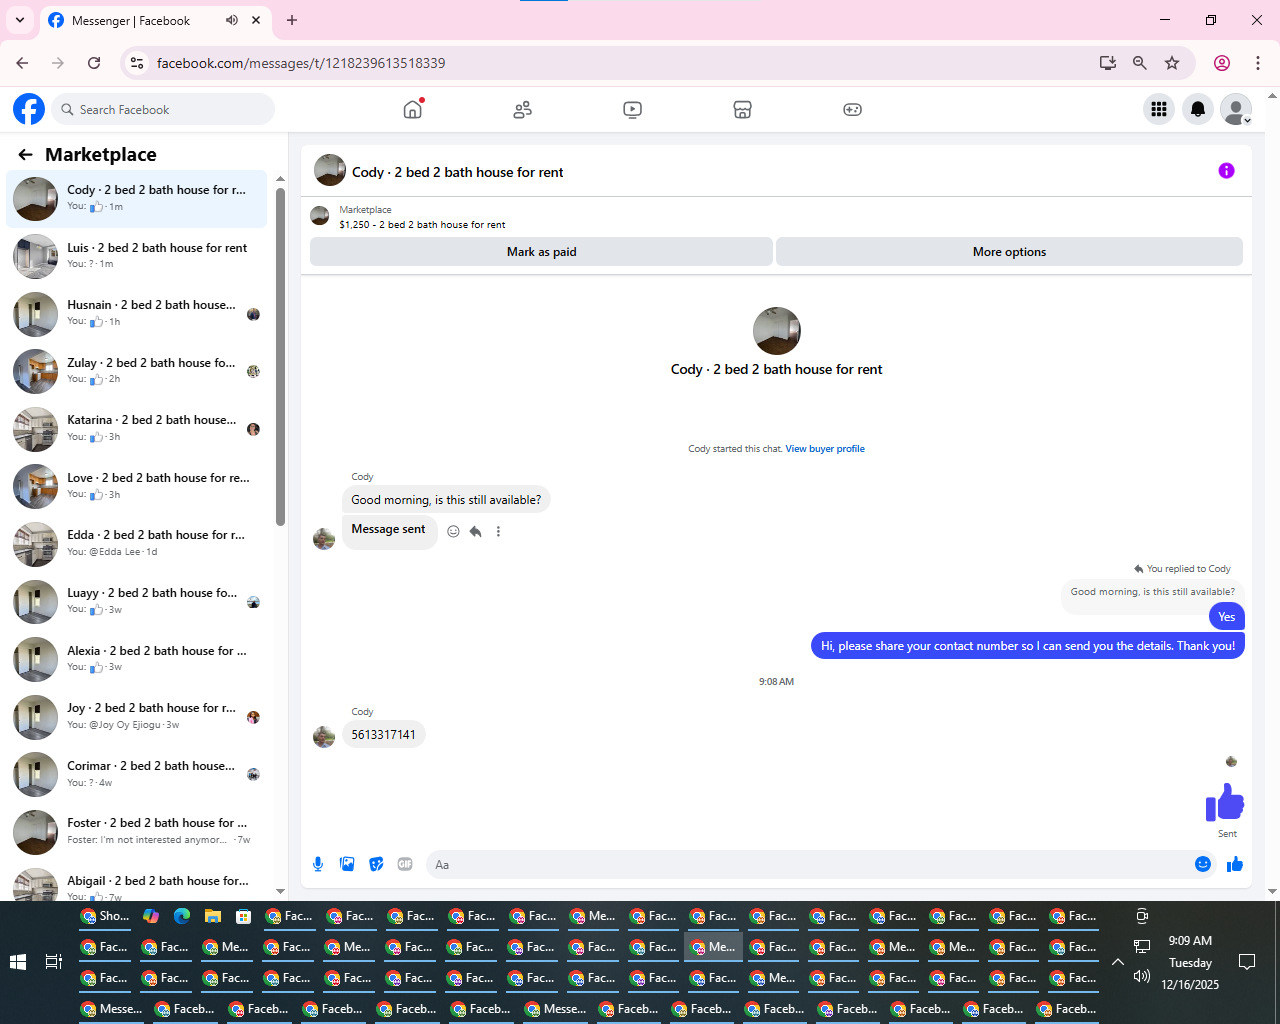Open the emoji picker in message box
Image resolution: width=1280 pixels, height=1024 pixels.
tap(1203, 864)
